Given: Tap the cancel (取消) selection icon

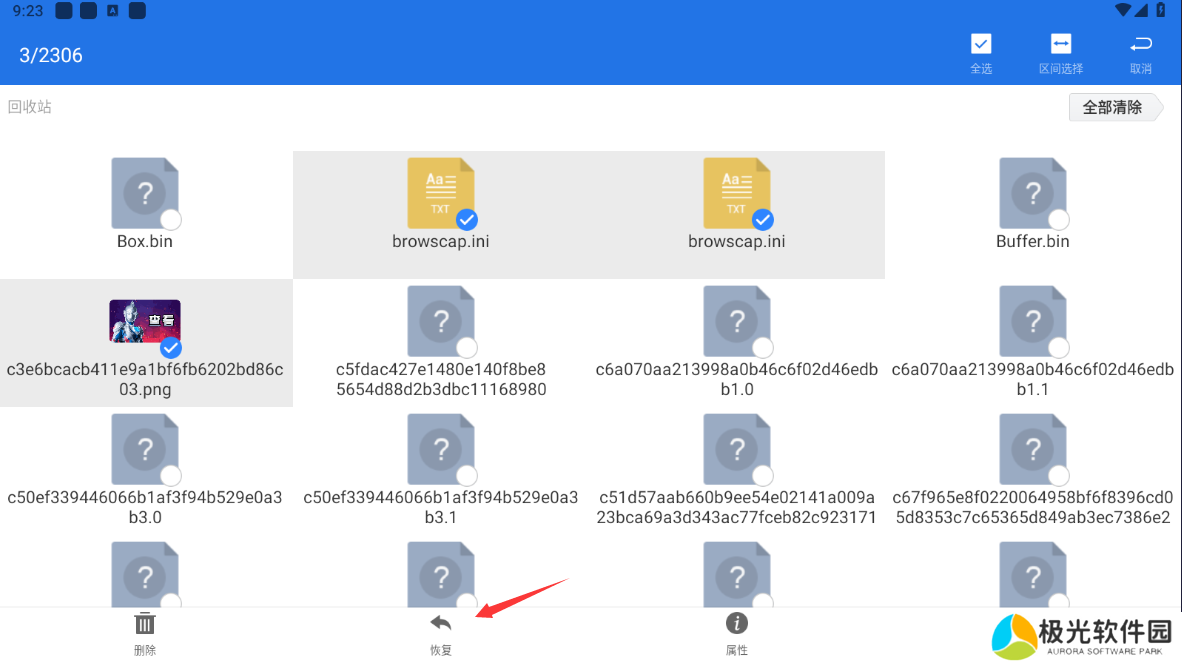Looking at the screenshot, I should tap(1140, 45).
